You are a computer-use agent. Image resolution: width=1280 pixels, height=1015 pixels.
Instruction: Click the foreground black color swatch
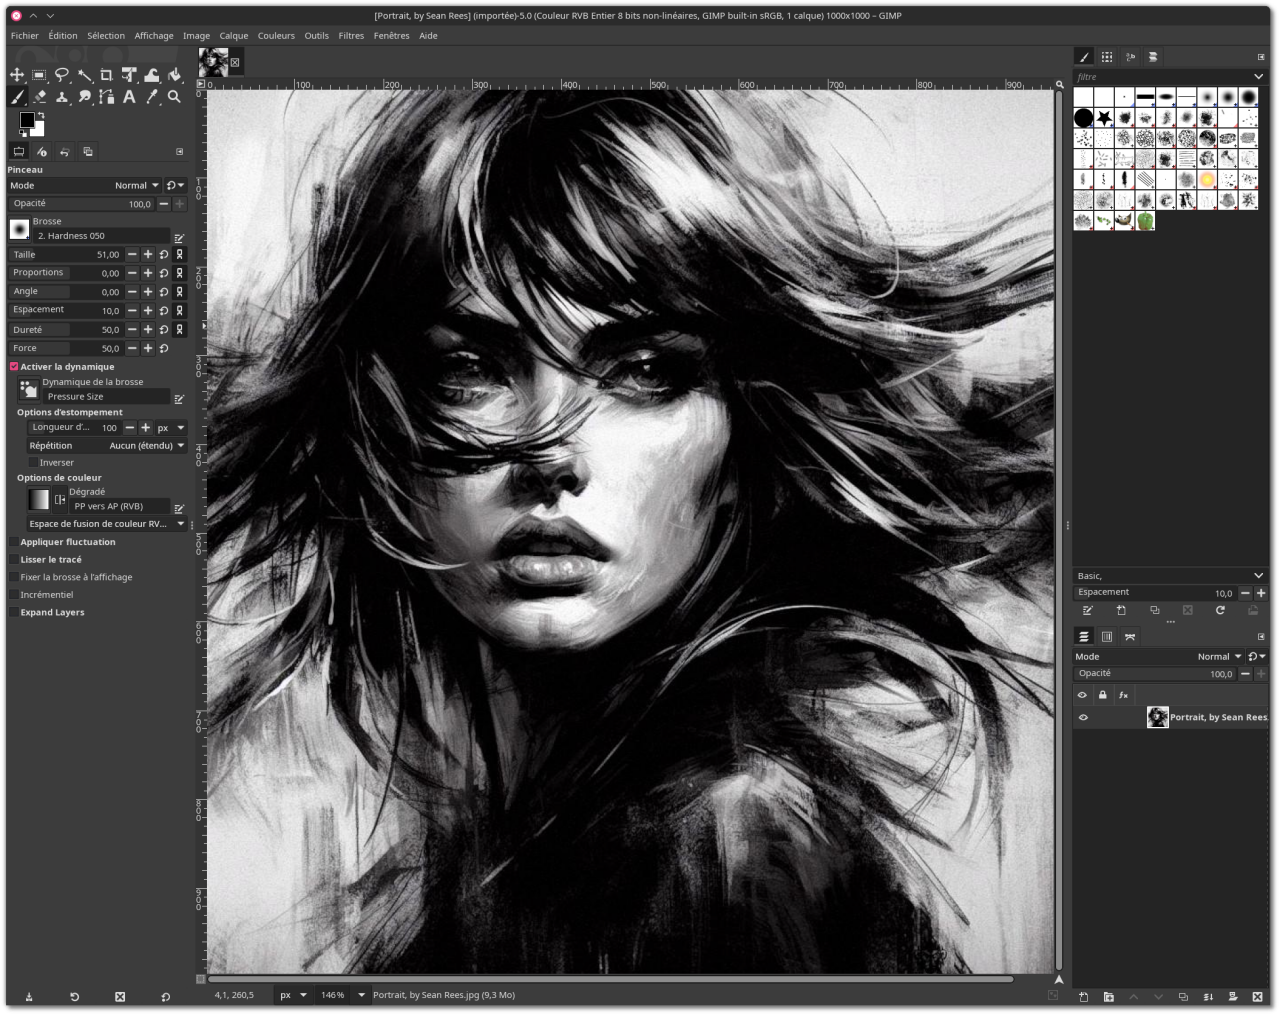[26, 119]
